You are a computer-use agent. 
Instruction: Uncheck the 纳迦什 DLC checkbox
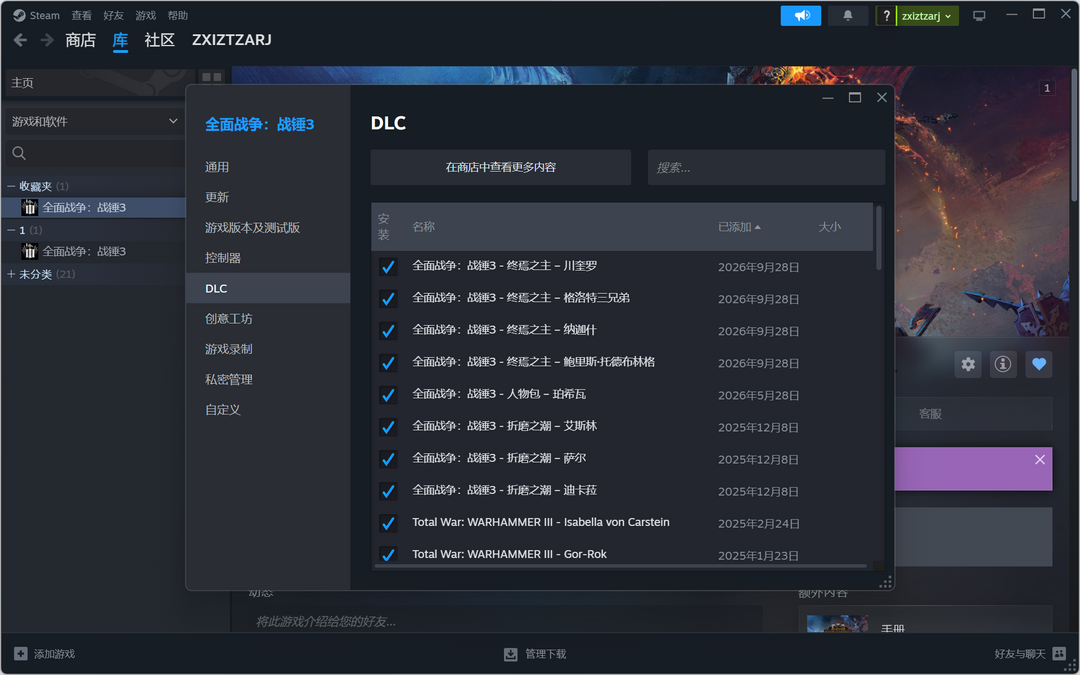pyautogui.click(x=388, y=331)
